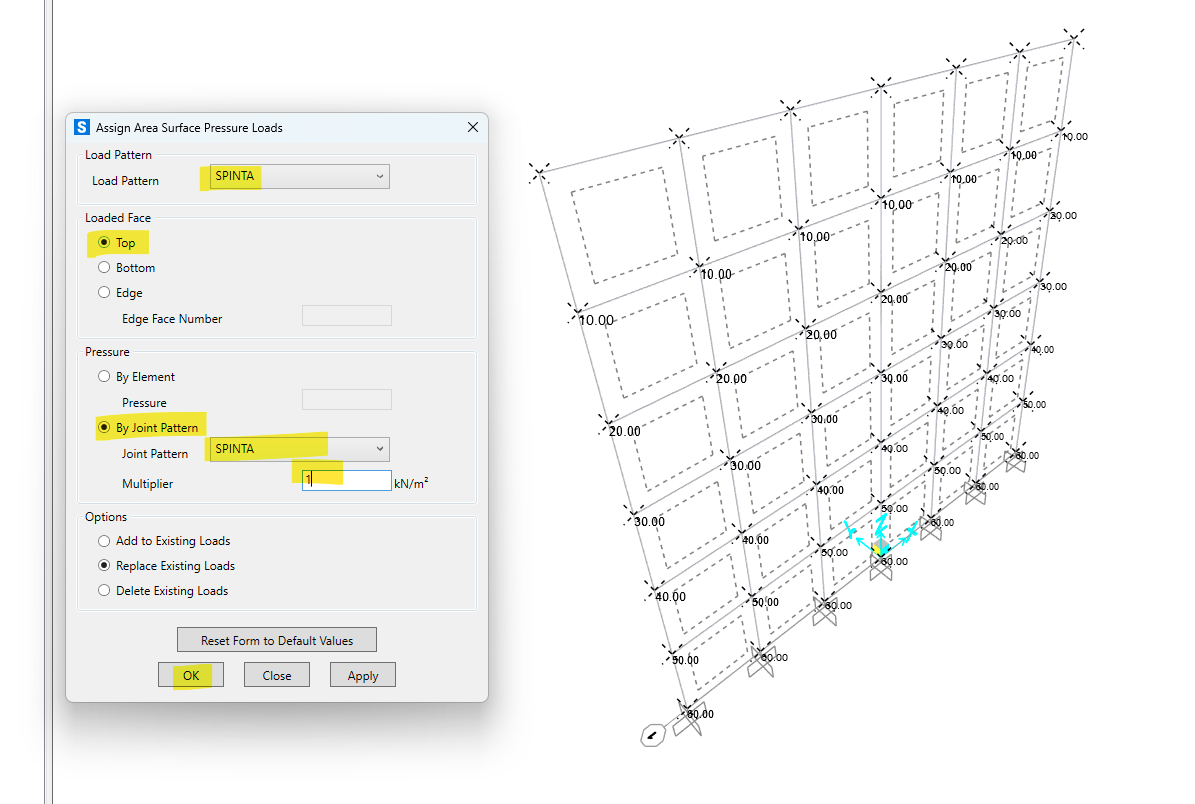Select the Top loaded face option
The width and height of the screenshot is (1195, 804).
click(x=104, y=243)
